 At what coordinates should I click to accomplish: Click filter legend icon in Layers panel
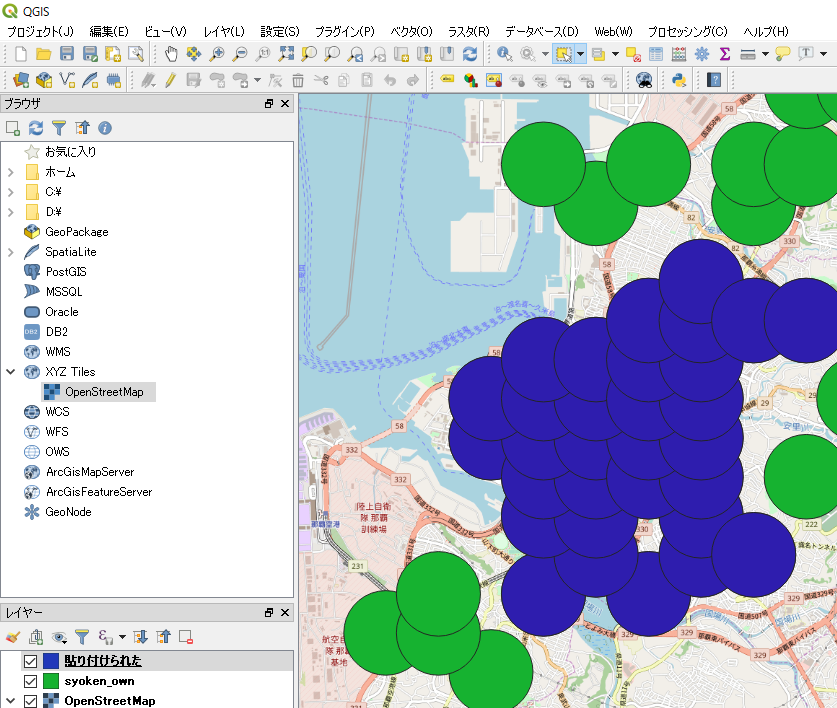point(82,636)
